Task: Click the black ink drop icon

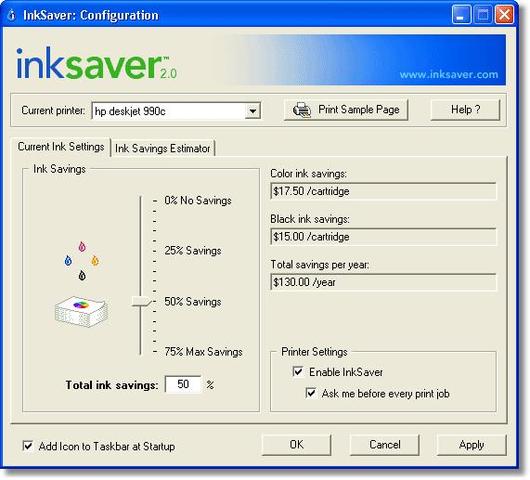Action: point(82,275)
